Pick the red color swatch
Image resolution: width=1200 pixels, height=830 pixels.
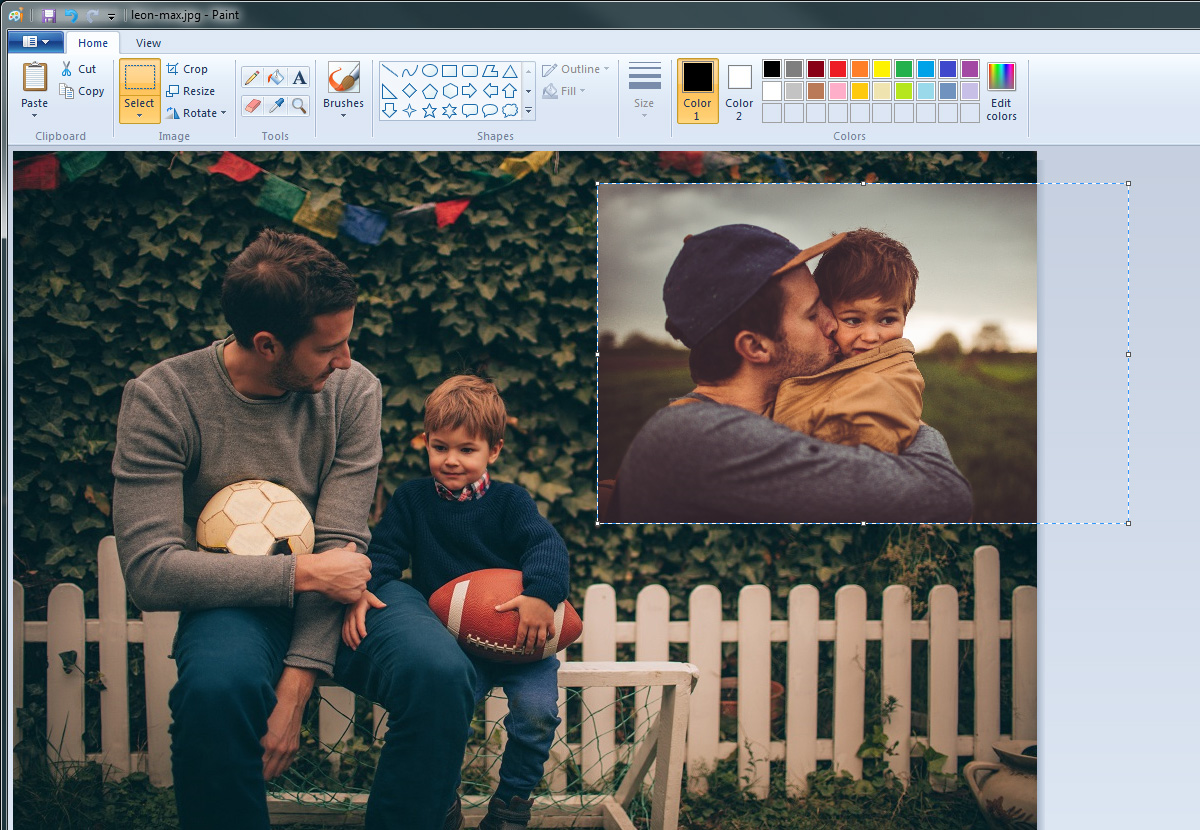(x=838, y=69)
